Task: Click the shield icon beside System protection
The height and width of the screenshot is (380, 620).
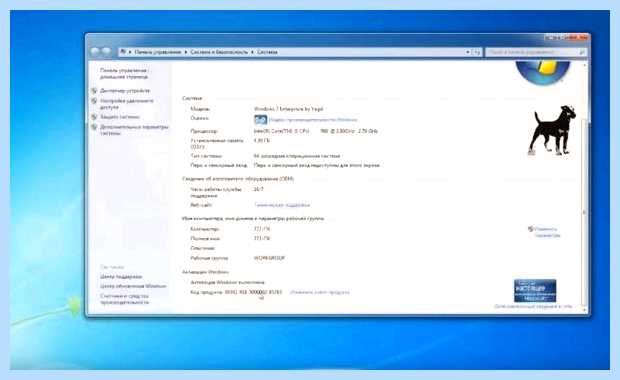Action: pyautogui.click(x=94, y=117)
